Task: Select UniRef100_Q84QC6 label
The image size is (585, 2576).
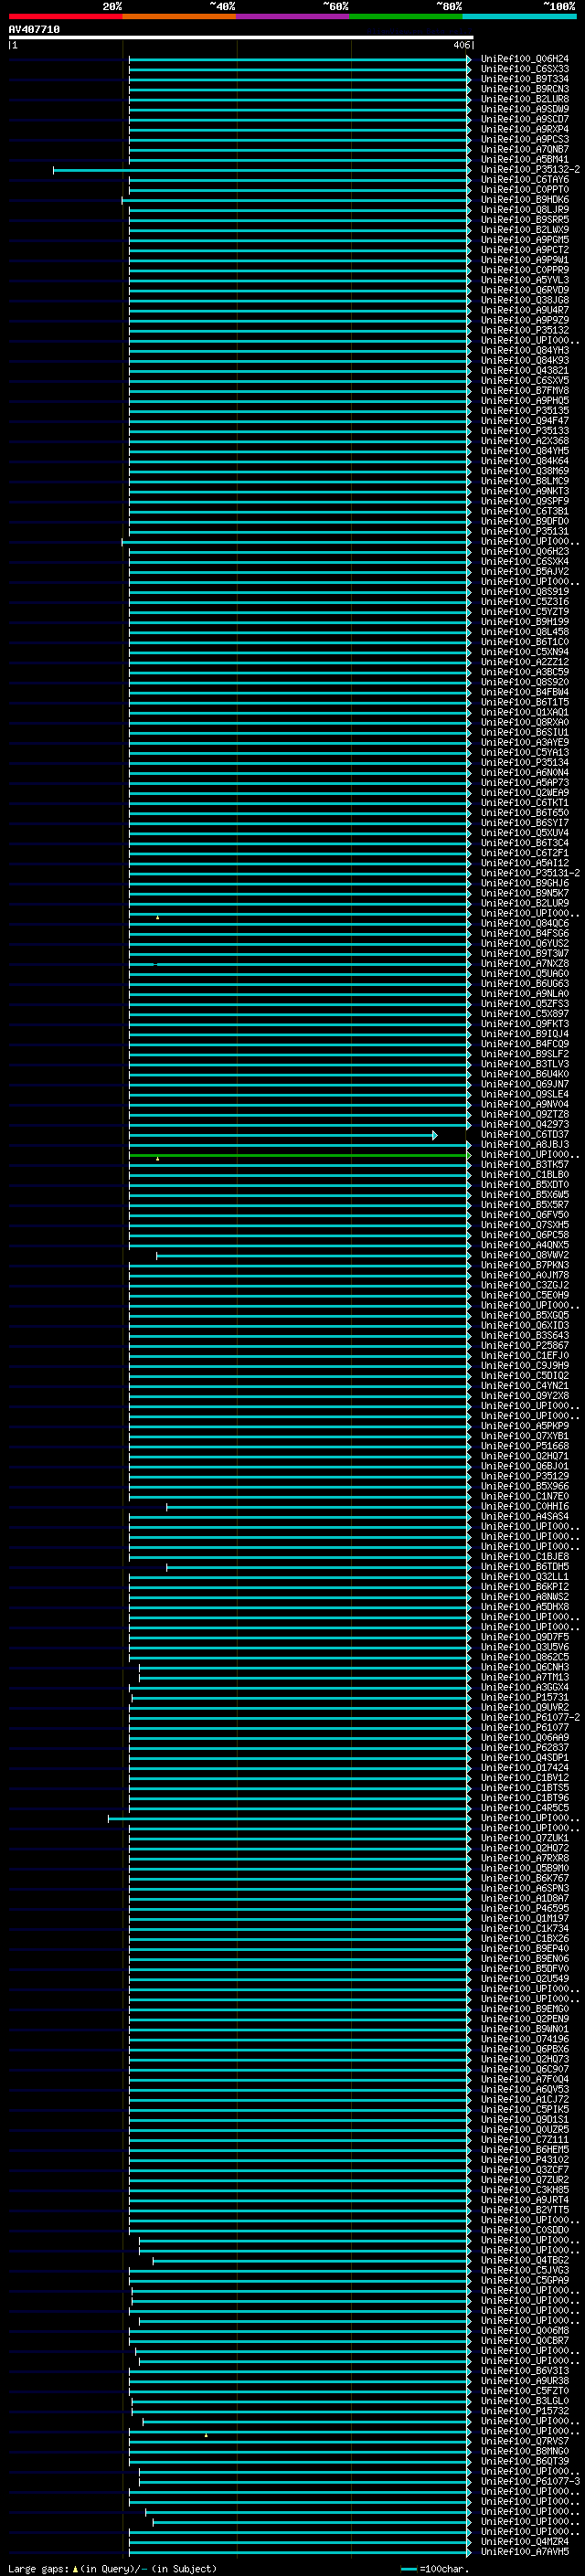Action: point(524,924)
